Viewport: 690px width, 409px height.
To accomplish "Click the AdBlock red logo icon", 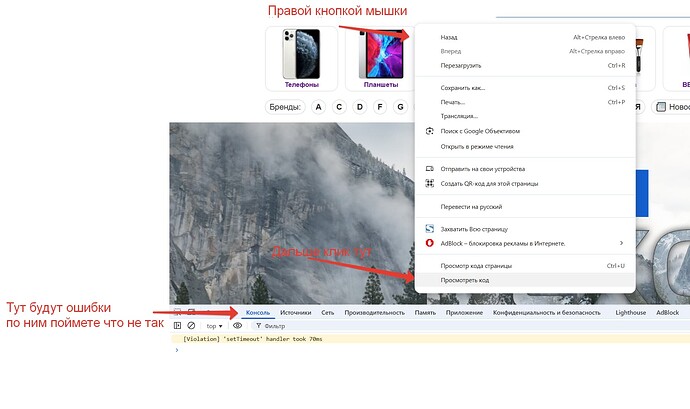I will 429,243.
